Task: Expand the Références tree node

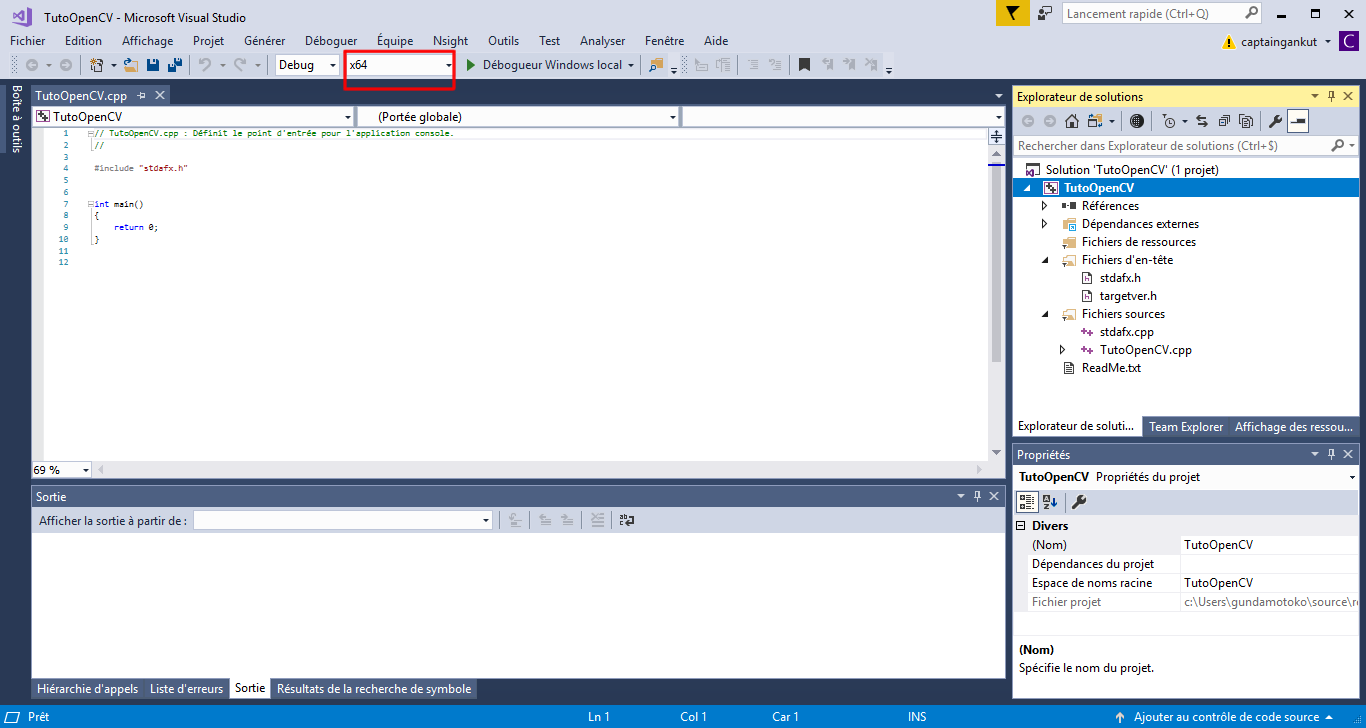Action: pos(1045,206)
